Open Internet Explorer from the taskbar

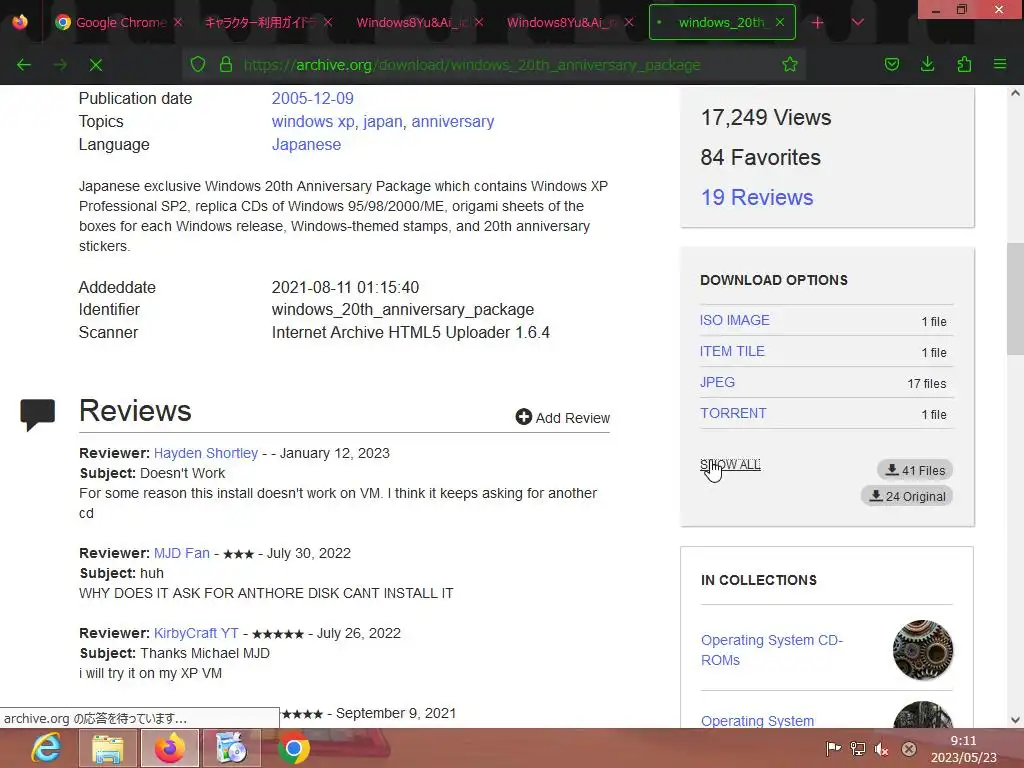click(x=46, y=748)
